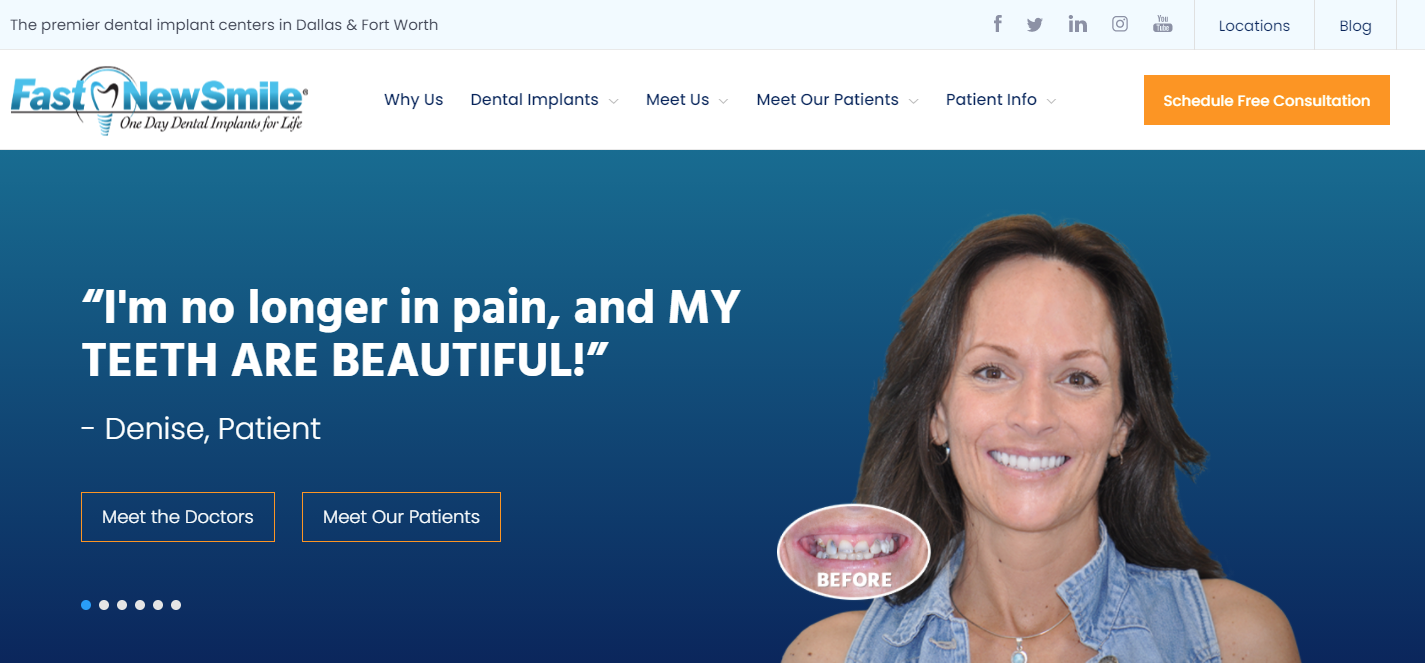Select the first active slider dot
The height and width of the screenshot is (663, 1425).
(86, 605)
